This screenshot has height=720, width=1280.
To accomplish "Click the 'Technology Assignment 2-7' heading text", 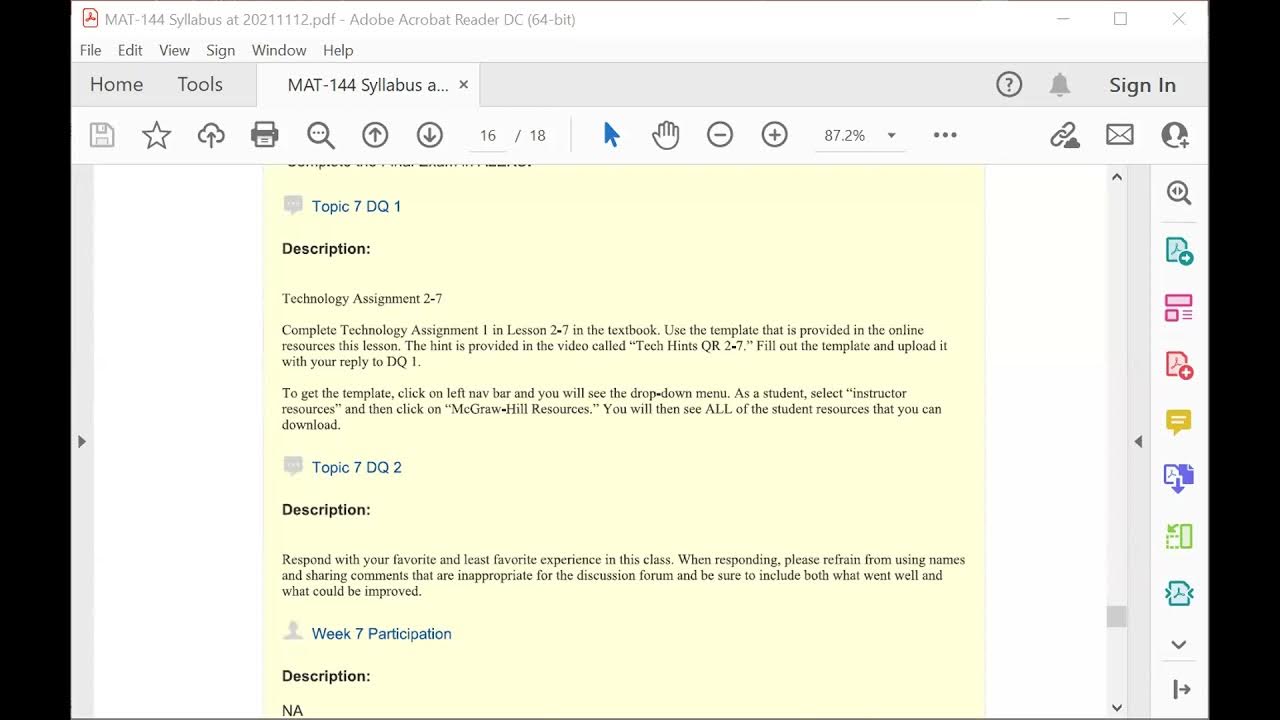I will (x=362, y=298).
